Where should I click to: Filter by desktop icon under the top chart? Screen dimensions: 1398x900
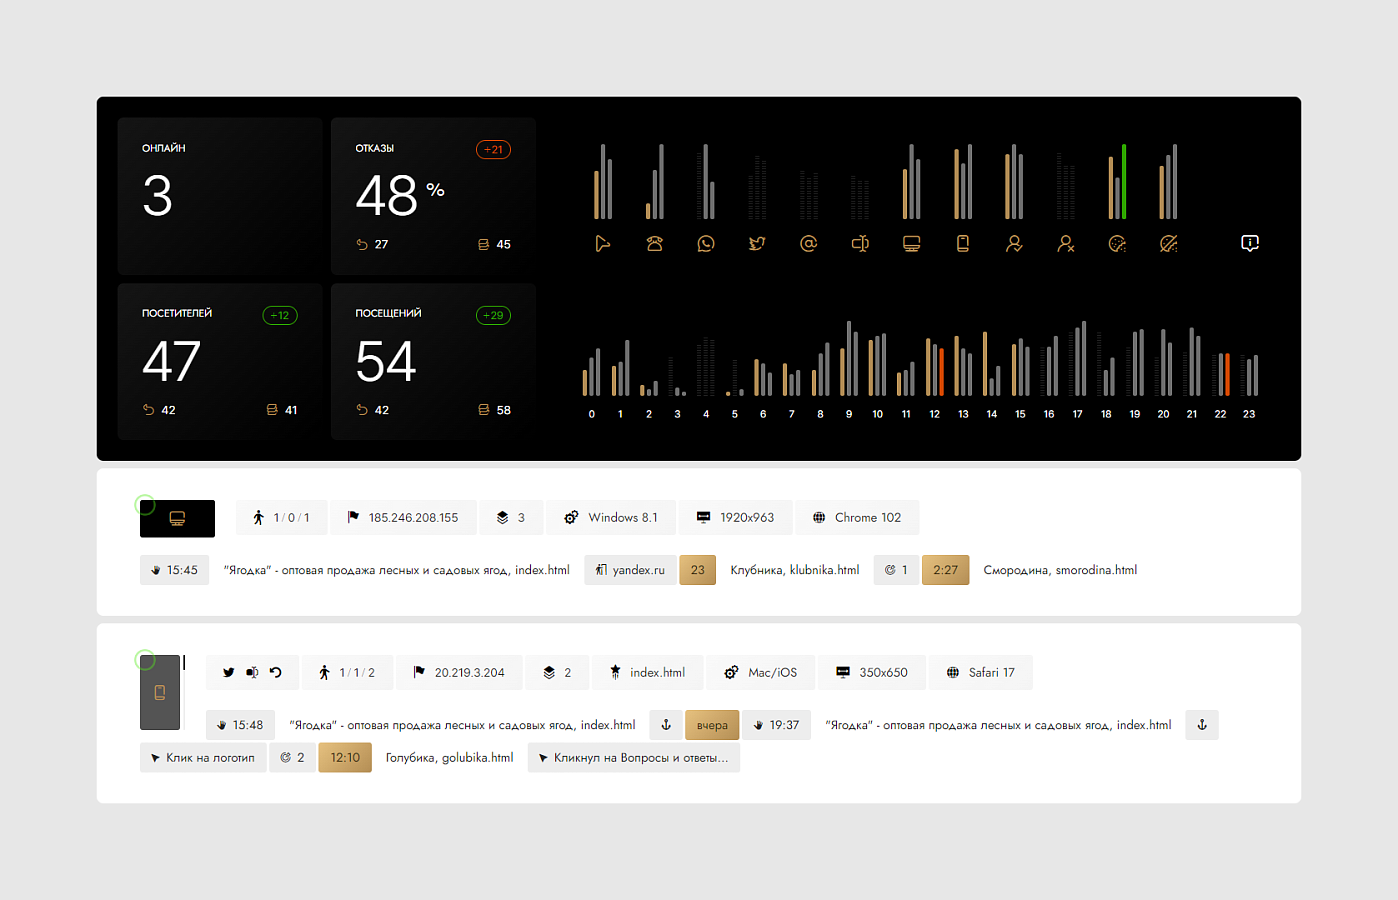911,243
